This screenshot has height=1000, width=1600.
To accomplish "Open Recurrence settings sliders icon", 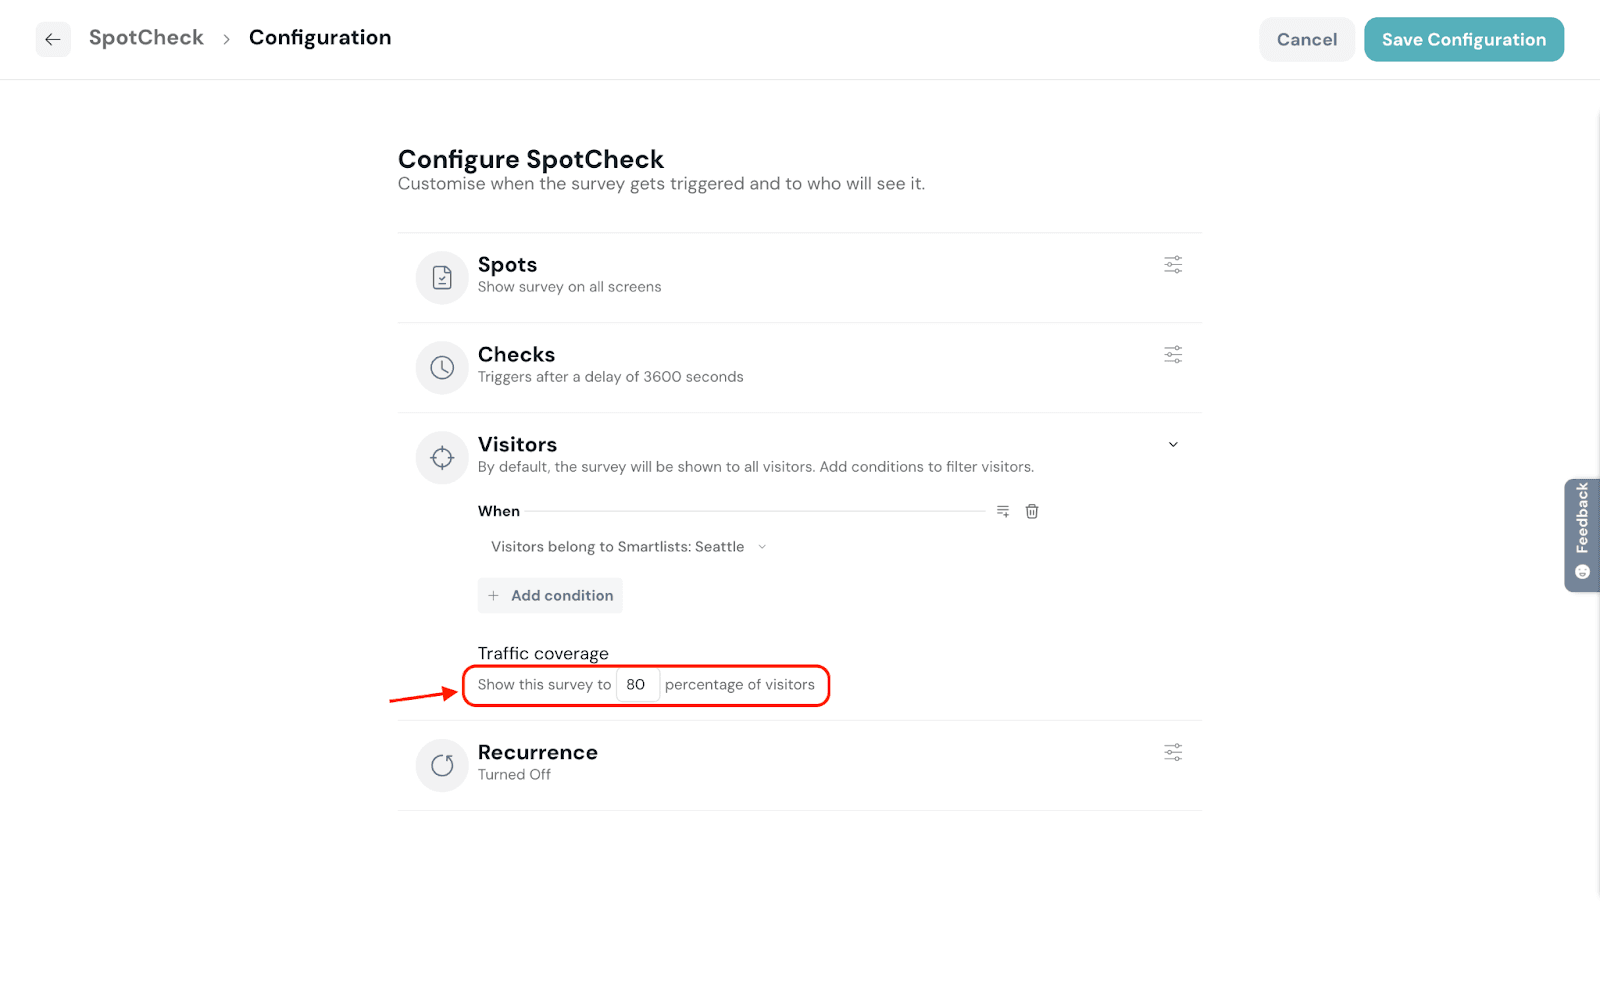I will tap(1173, 753).
